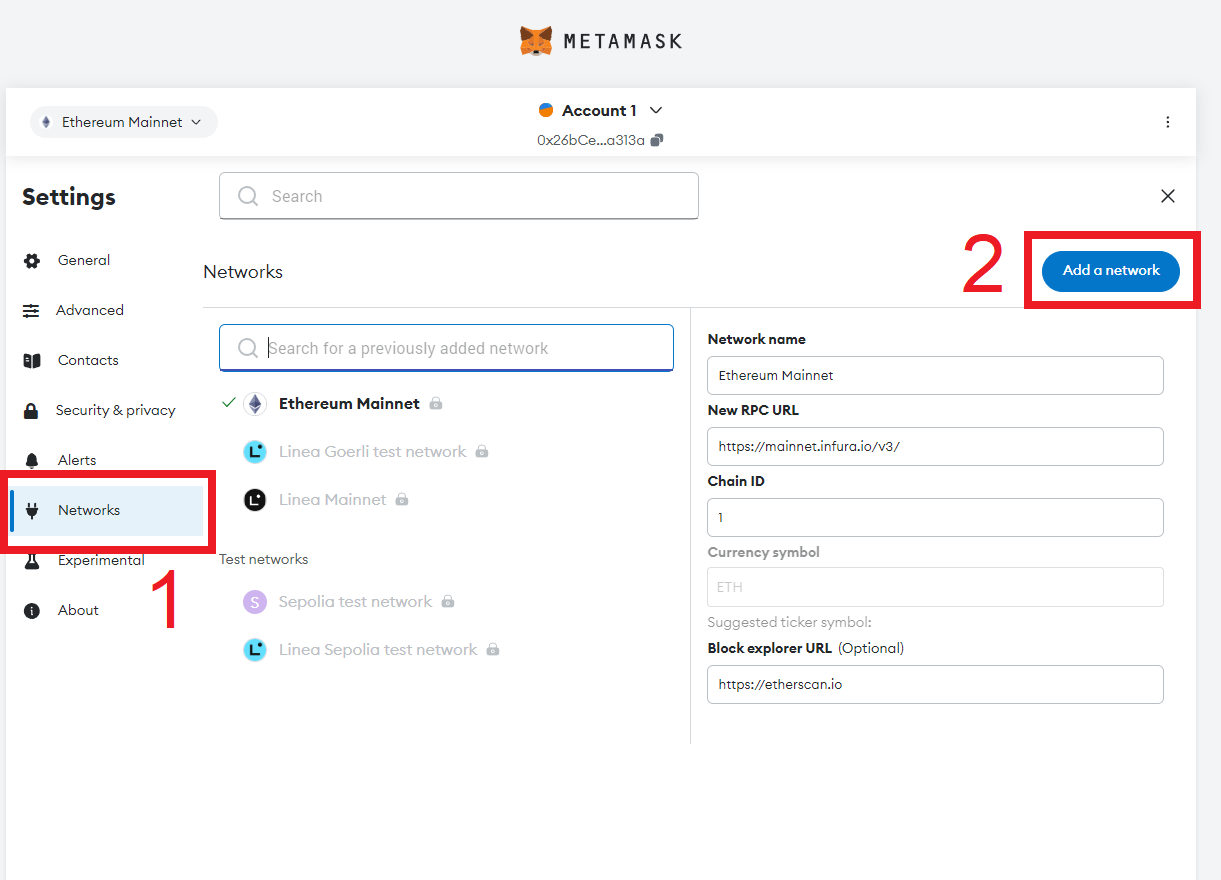Image resolution: width=1221 pixels, height=880 pixels.
Task: Open the three-dot account options menu
Action: (1167, 122)
